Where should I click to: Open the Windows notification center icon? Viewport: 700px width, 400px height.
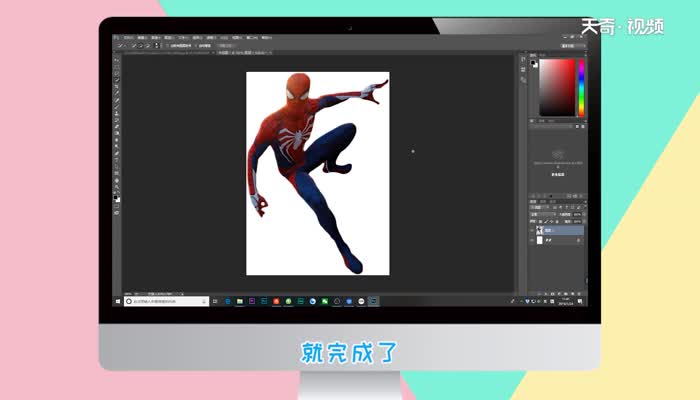tap(580, 301)
